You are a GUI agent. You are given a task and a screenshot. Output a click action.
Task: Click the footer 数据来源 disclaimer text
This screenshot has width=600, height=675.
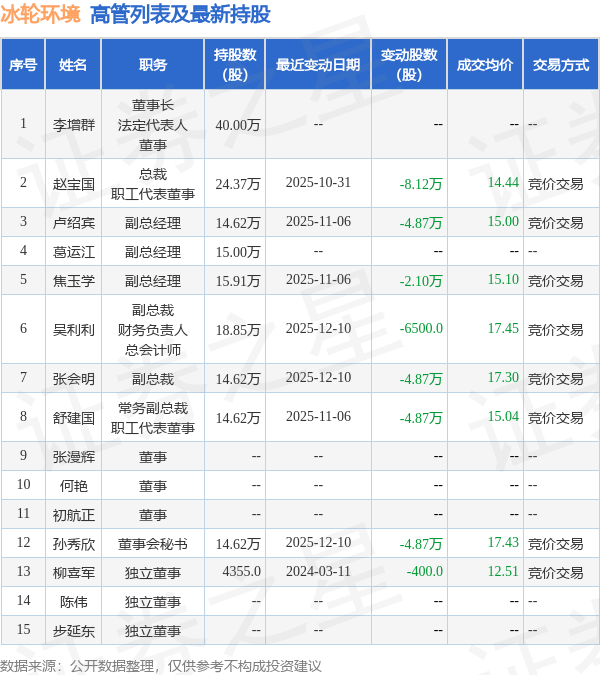coord(161,666)
